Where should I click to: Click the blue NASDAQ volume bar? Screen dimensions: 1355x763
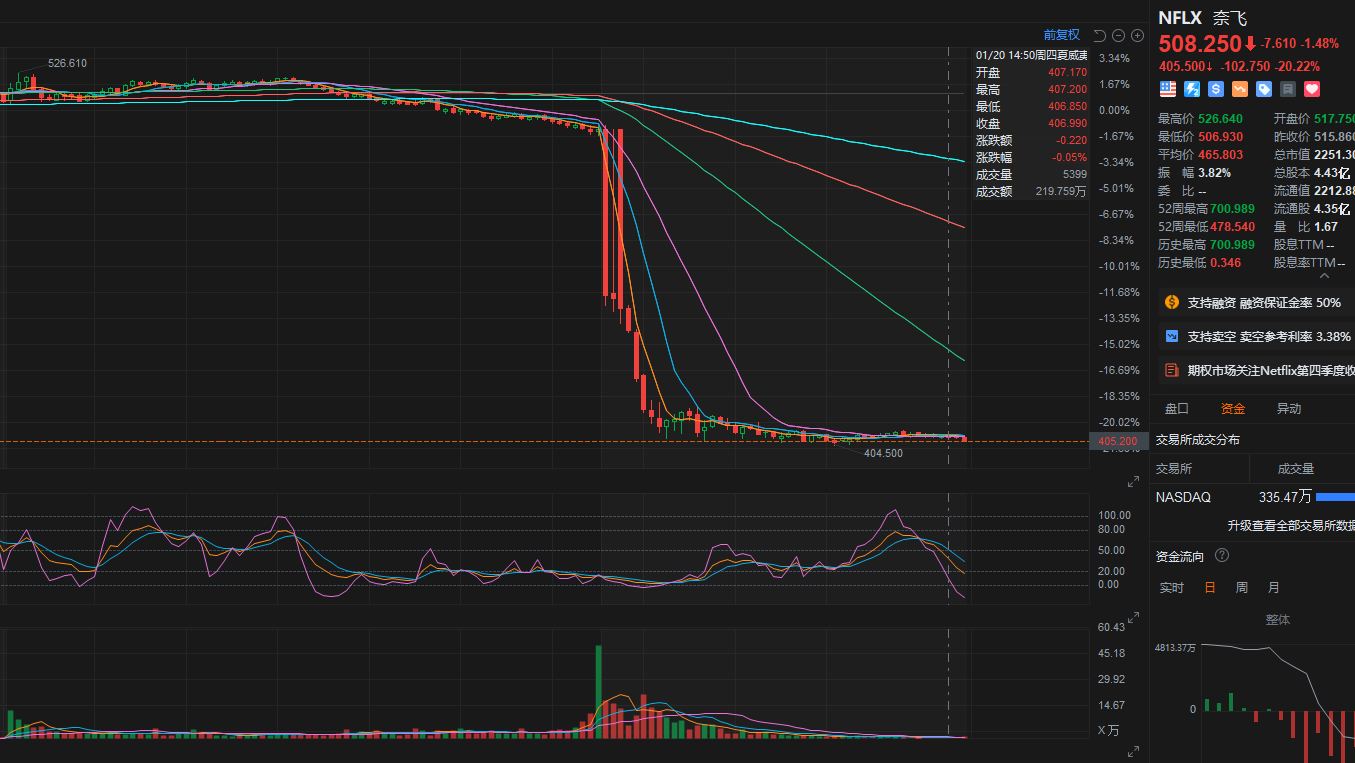click(x=1335, y=497)
